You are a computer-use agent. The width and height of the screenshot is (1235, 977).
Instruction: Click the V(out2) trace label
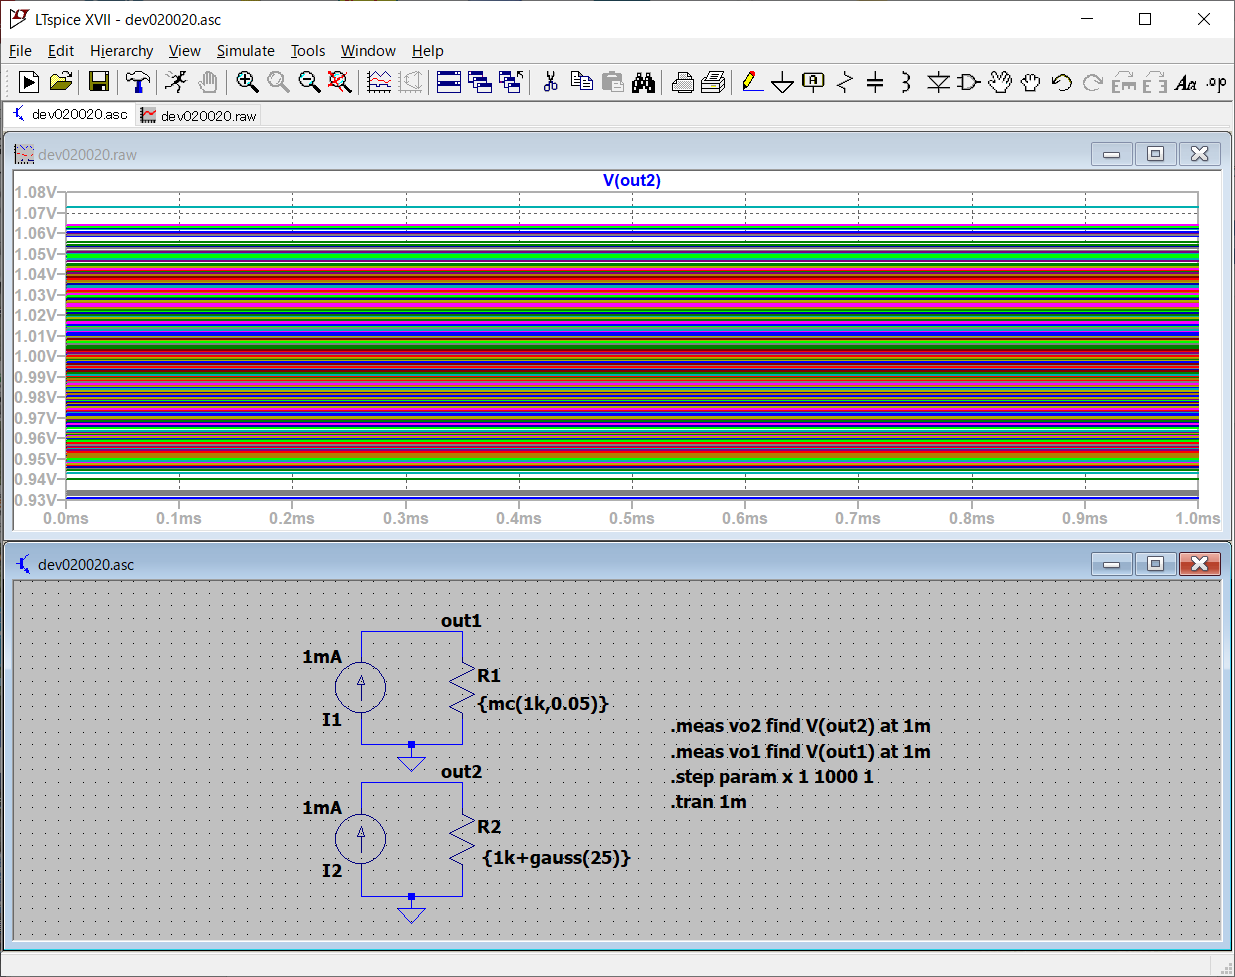(x=631, y=180)
